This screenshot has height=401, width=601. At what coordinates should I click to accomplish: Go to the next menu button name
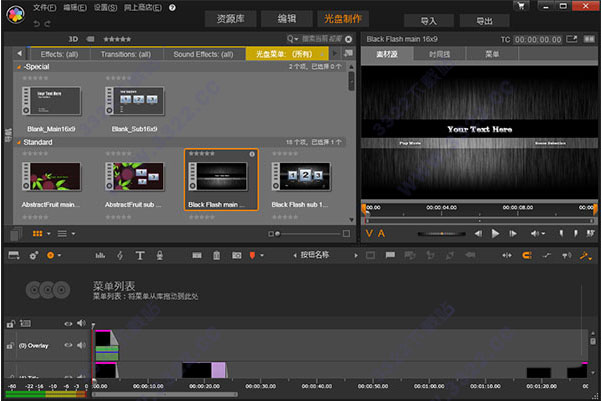[x=356, y=255]
